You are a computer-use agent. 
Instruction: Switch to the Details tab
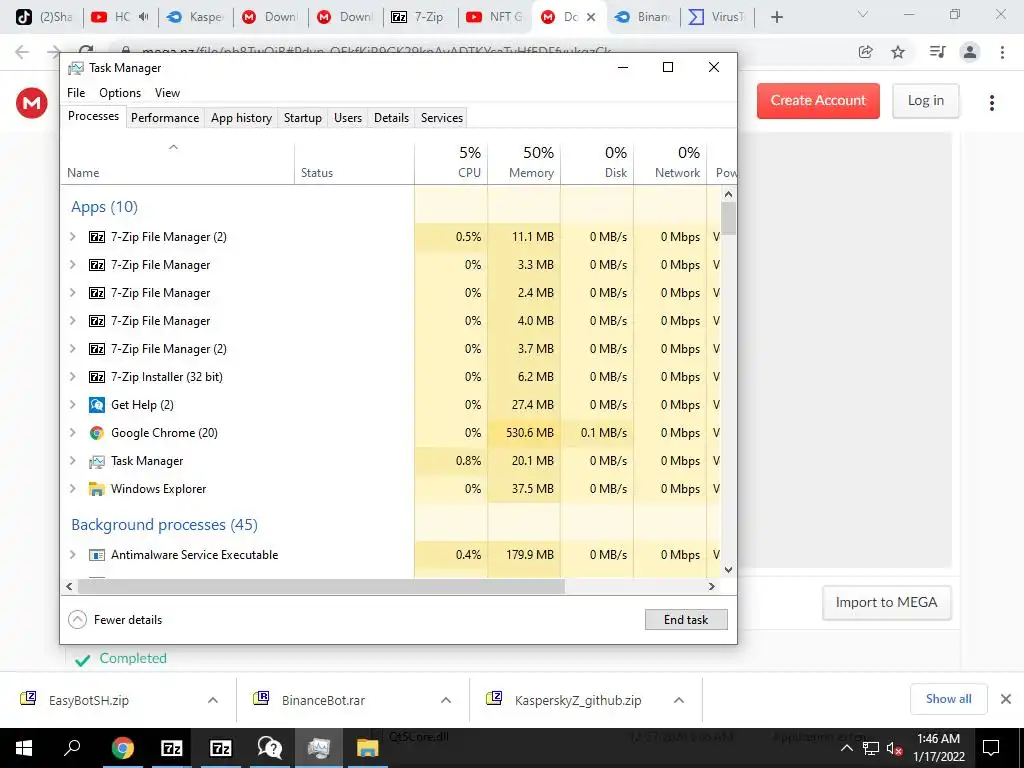point(391,118)
